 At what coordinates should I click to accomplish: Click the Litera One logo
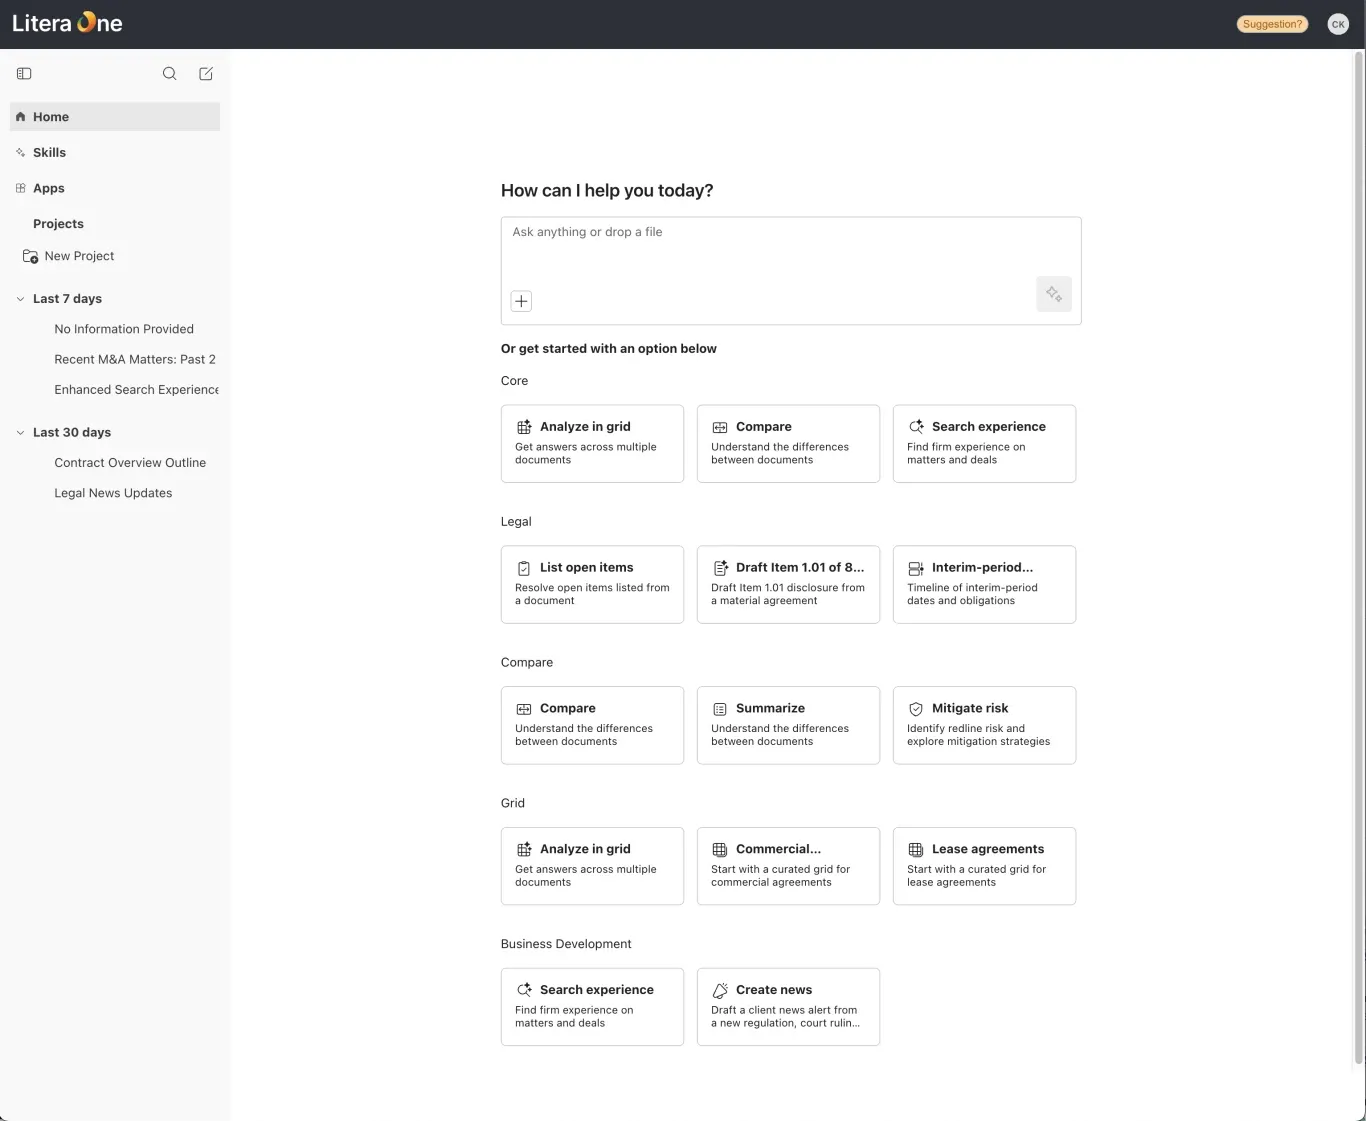(x=67, y=23)
